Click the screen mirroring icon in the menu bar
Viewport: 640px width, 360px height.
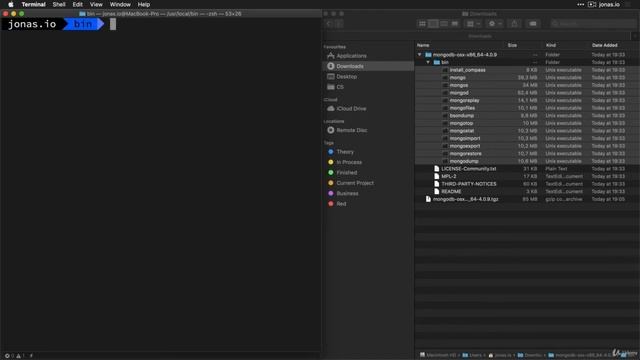[592, 4]
